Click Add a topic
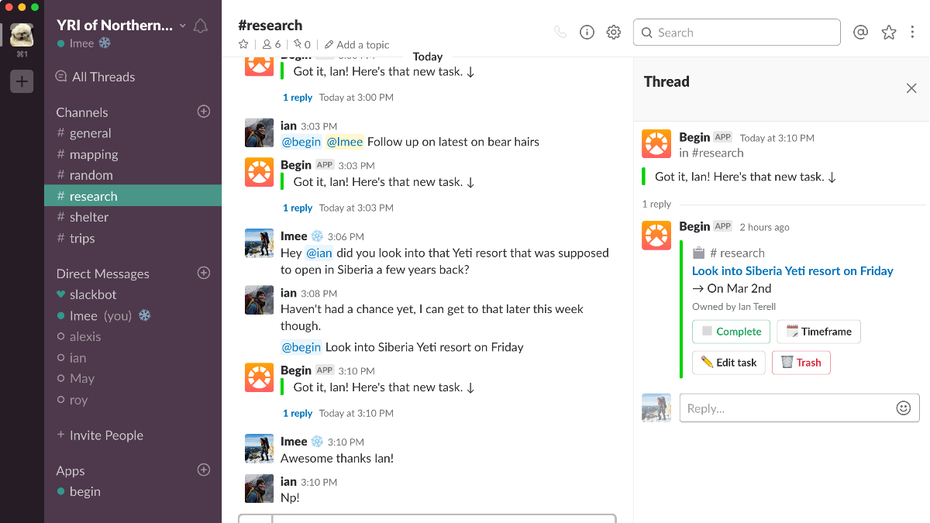Viewport: 930px width, 523px height. coord(356,44)
